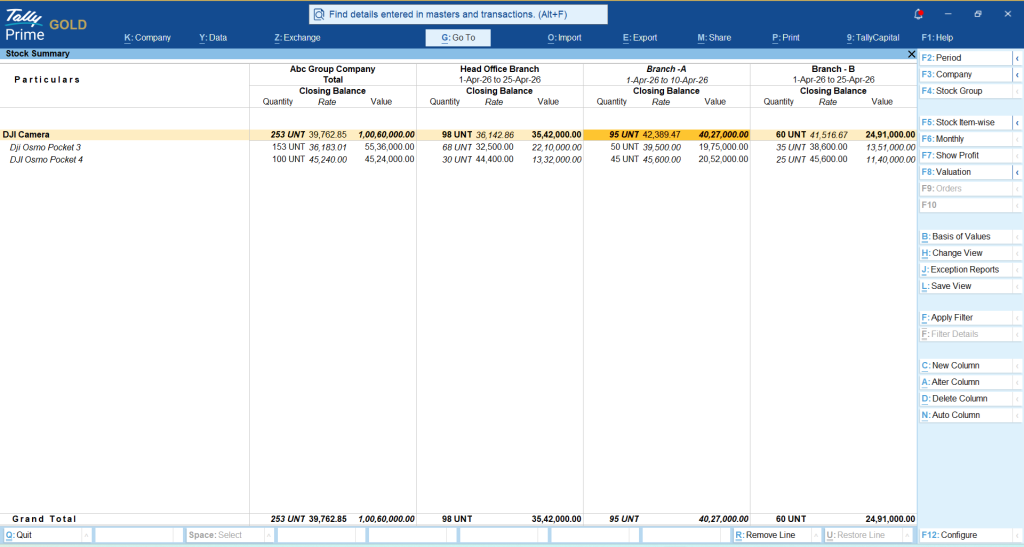Click TallyPrime GOLD logo
The height and width of the screenshot is (547, 1024).
click(46, 25)
